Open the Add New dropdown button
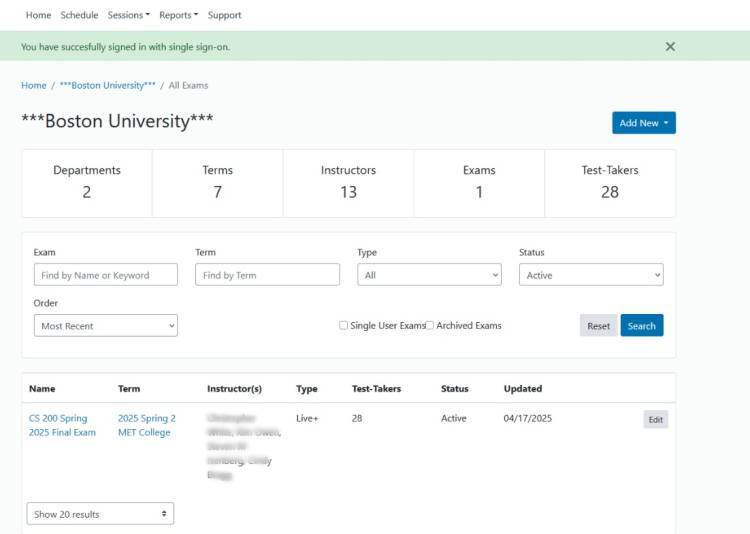Image resolution: width=750 pixels, height=534 pixels. pos(643,123)
